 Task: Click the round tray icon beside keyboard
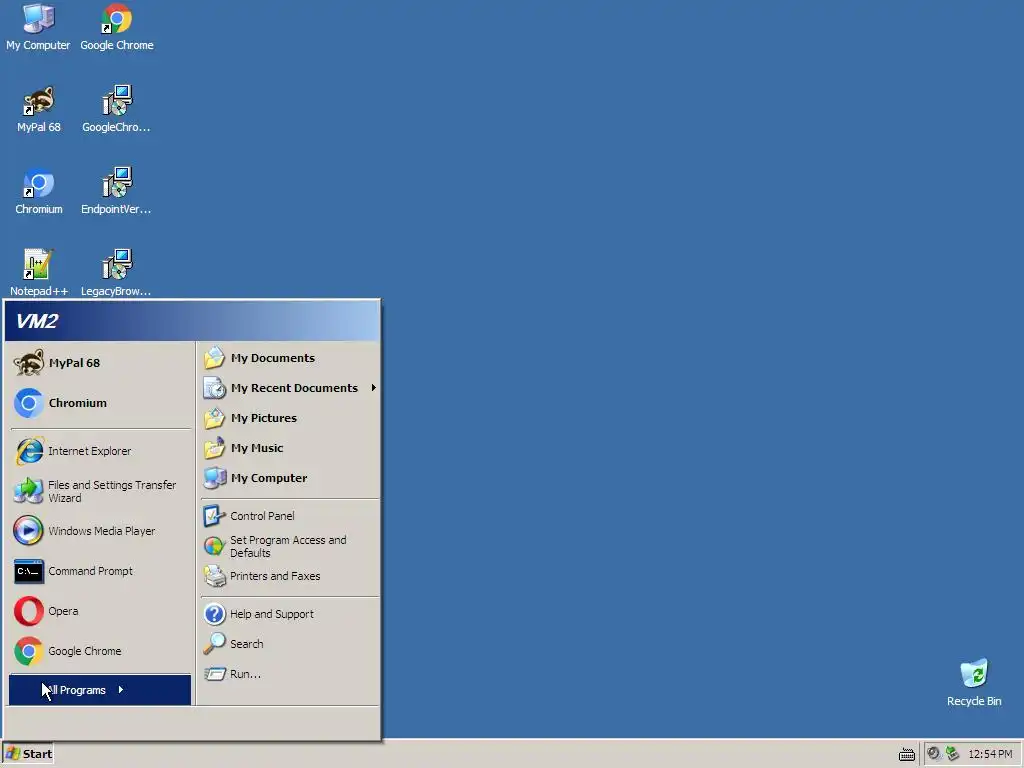[933, 754]
